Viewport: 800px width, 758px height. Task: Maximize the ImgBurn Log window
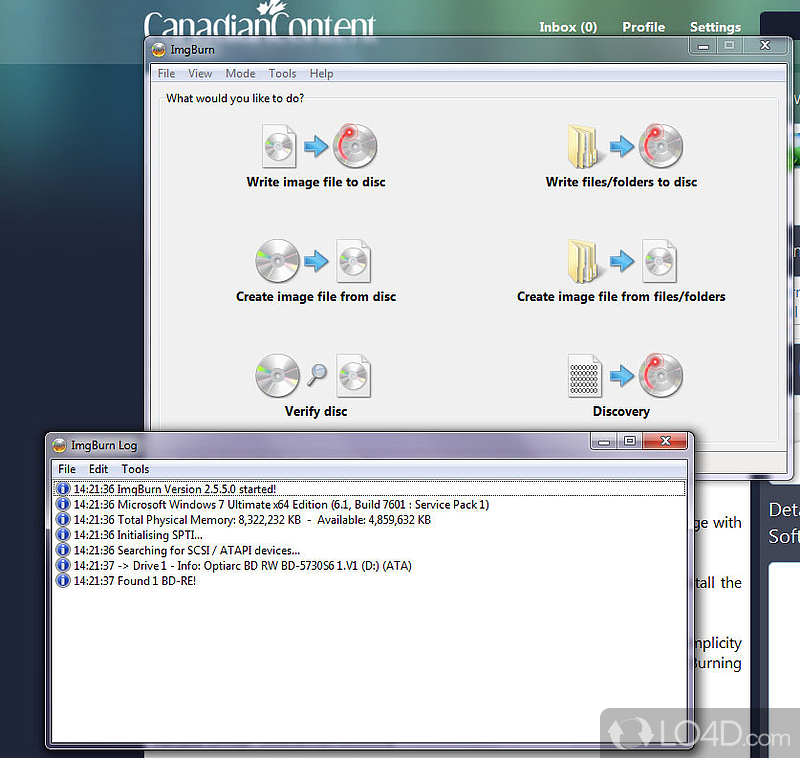point(630,441)
